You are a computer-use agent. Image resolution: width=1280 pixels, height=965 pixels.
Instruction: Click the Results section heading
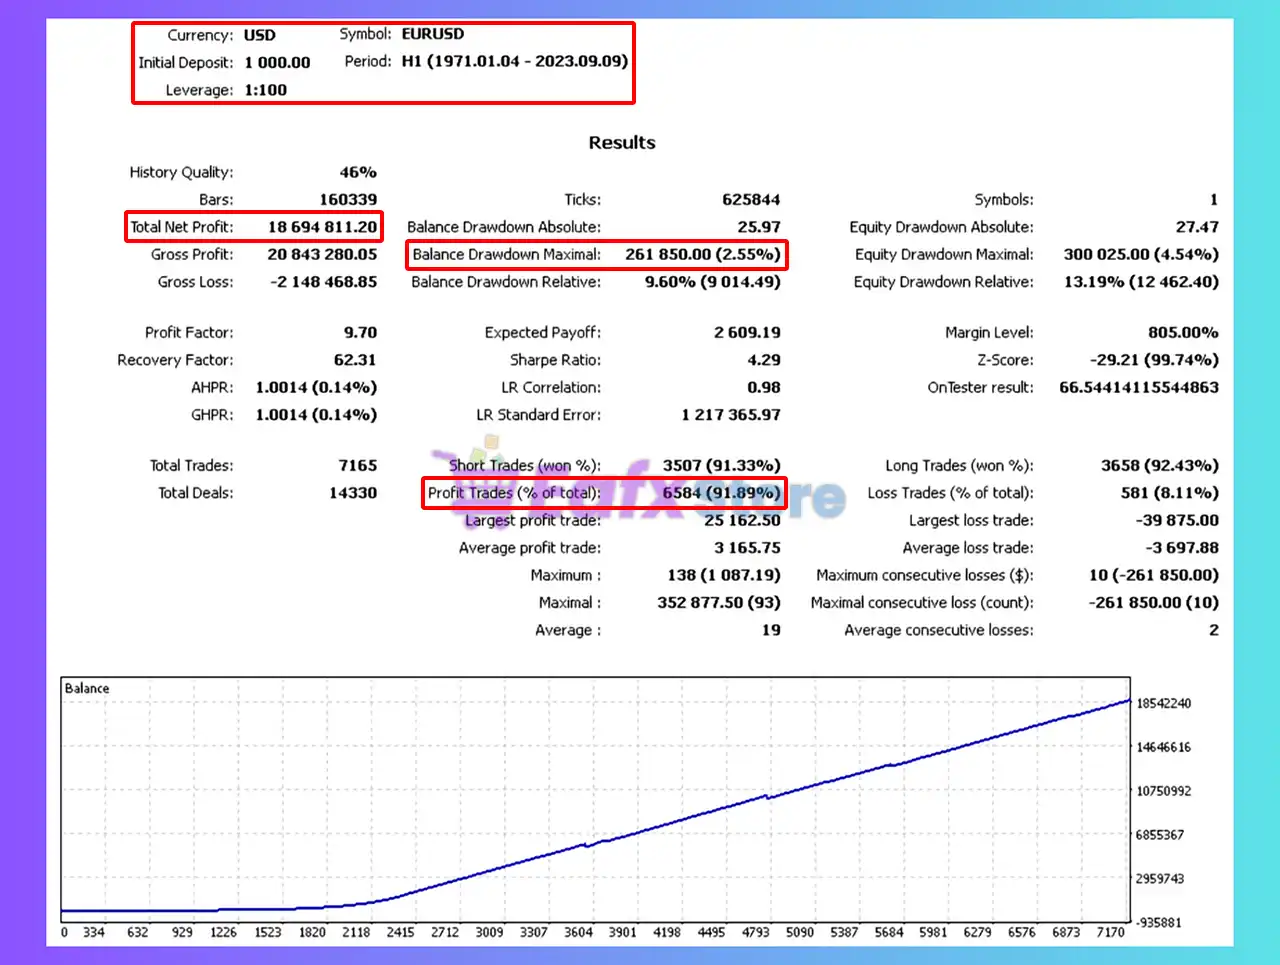tap(621, 143)
